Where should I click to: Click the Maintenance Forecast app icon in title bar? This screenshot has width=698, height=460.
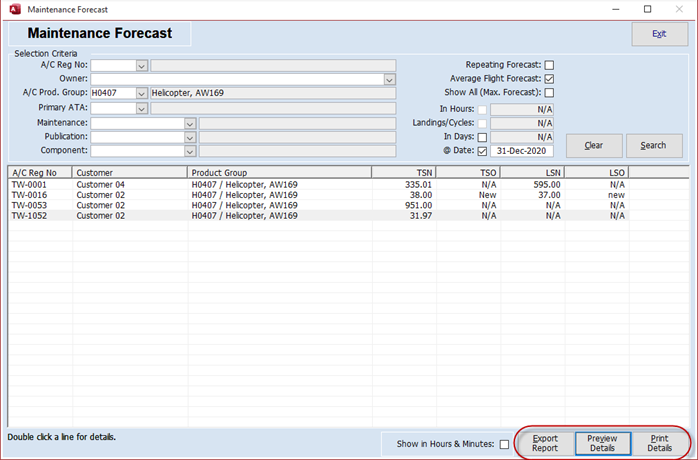pyautogui.click(x=12, y=9)
